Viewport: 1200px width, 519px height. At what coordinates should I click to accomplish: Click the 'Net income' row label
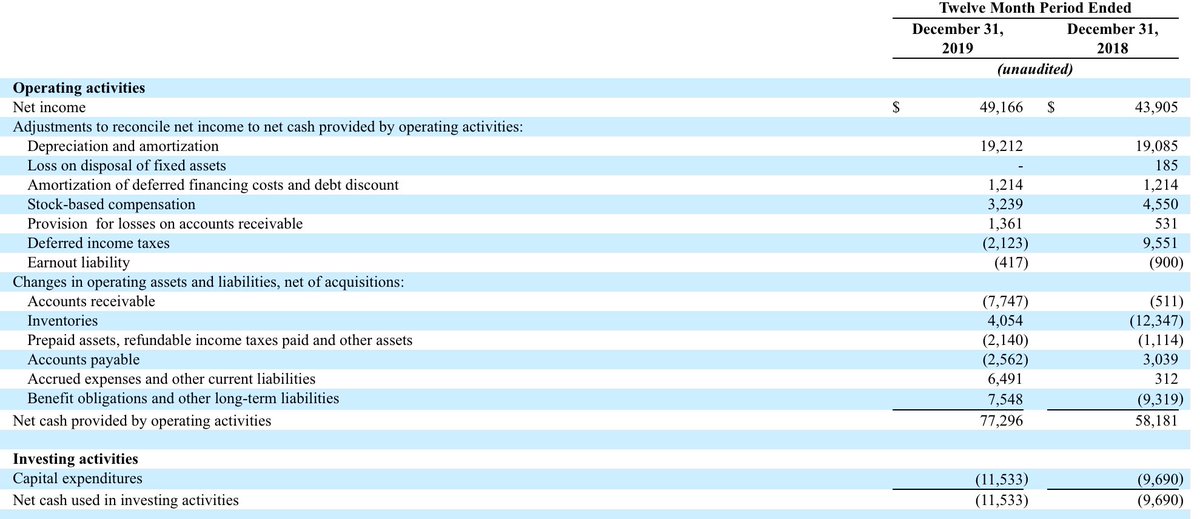49,107
